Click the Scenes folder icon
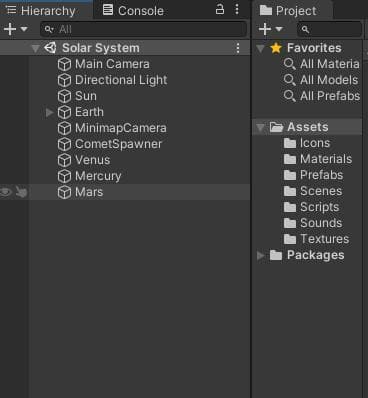The image size is (368, 398). point(290,191)
